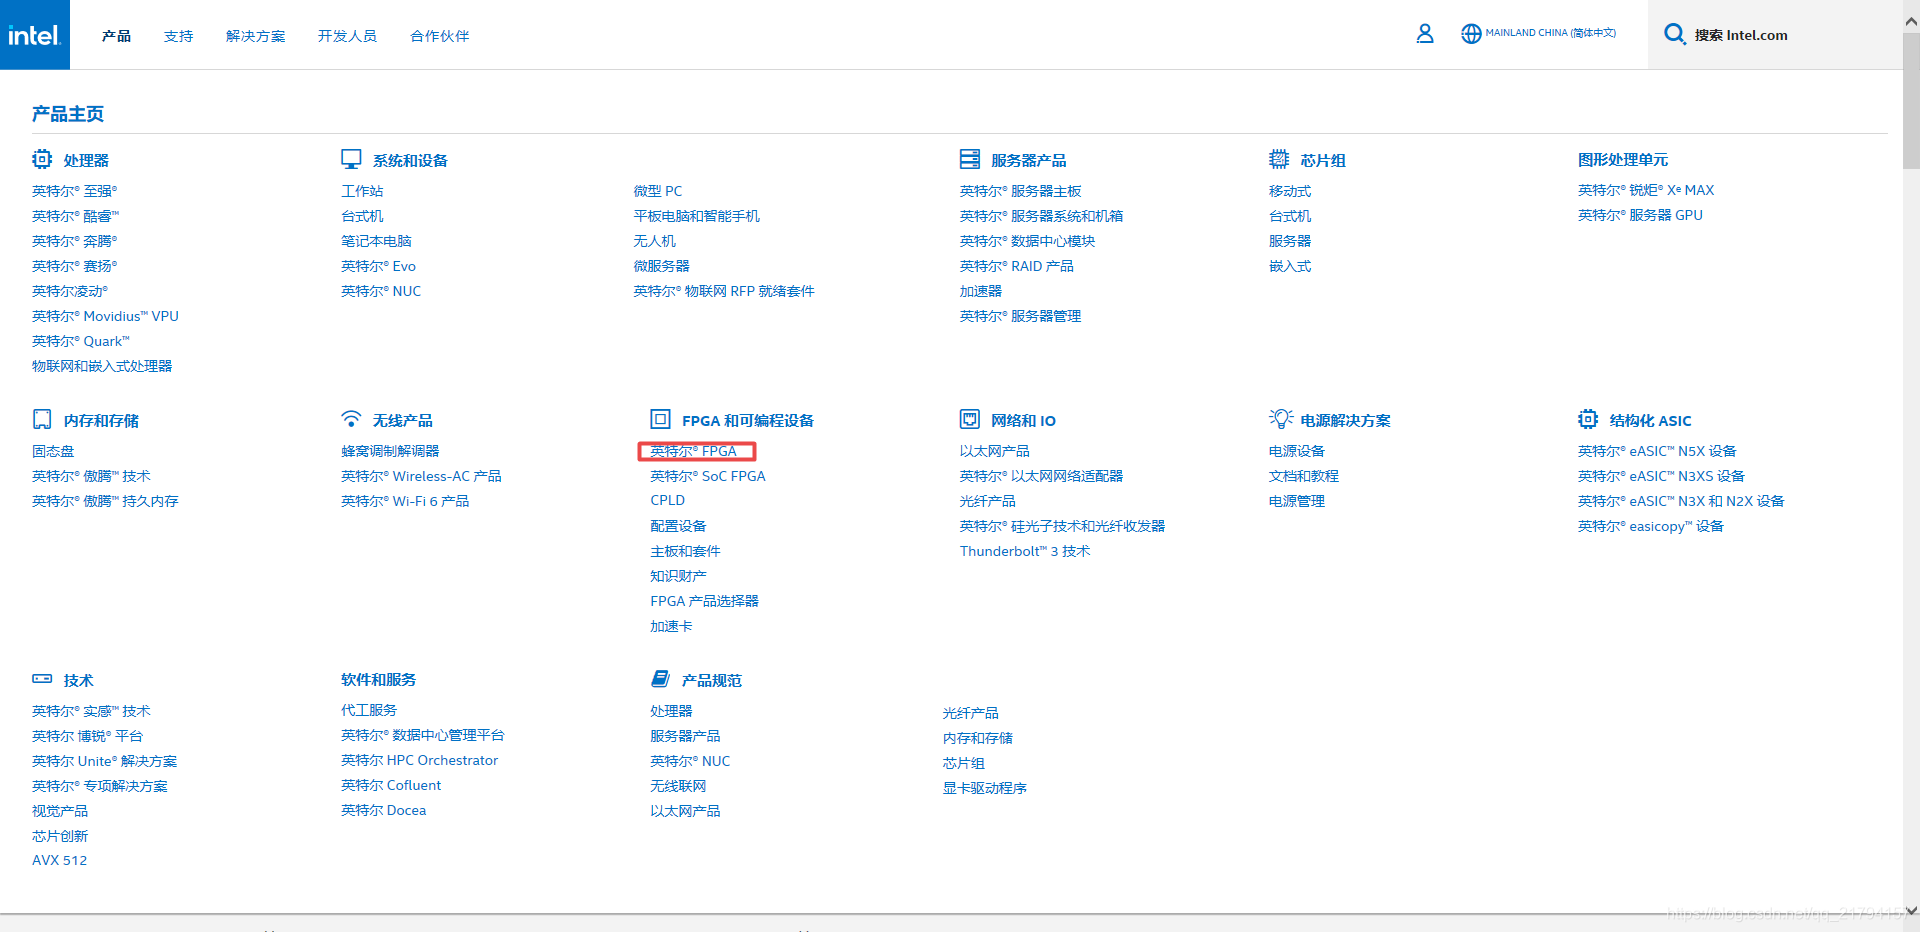Open 傲腾 持久内存 link
The image size is (1920, 932).
click(x=105, y=501)
